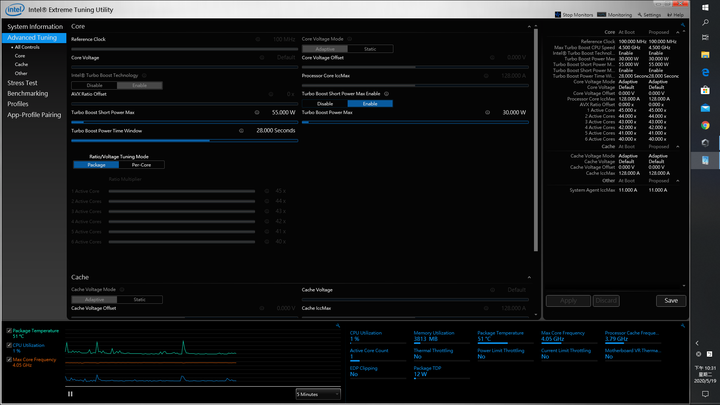Click info icon beside Turbo Boost Power Time Window
The height and width of the screenshot is (405, 720).
(241, 131)
